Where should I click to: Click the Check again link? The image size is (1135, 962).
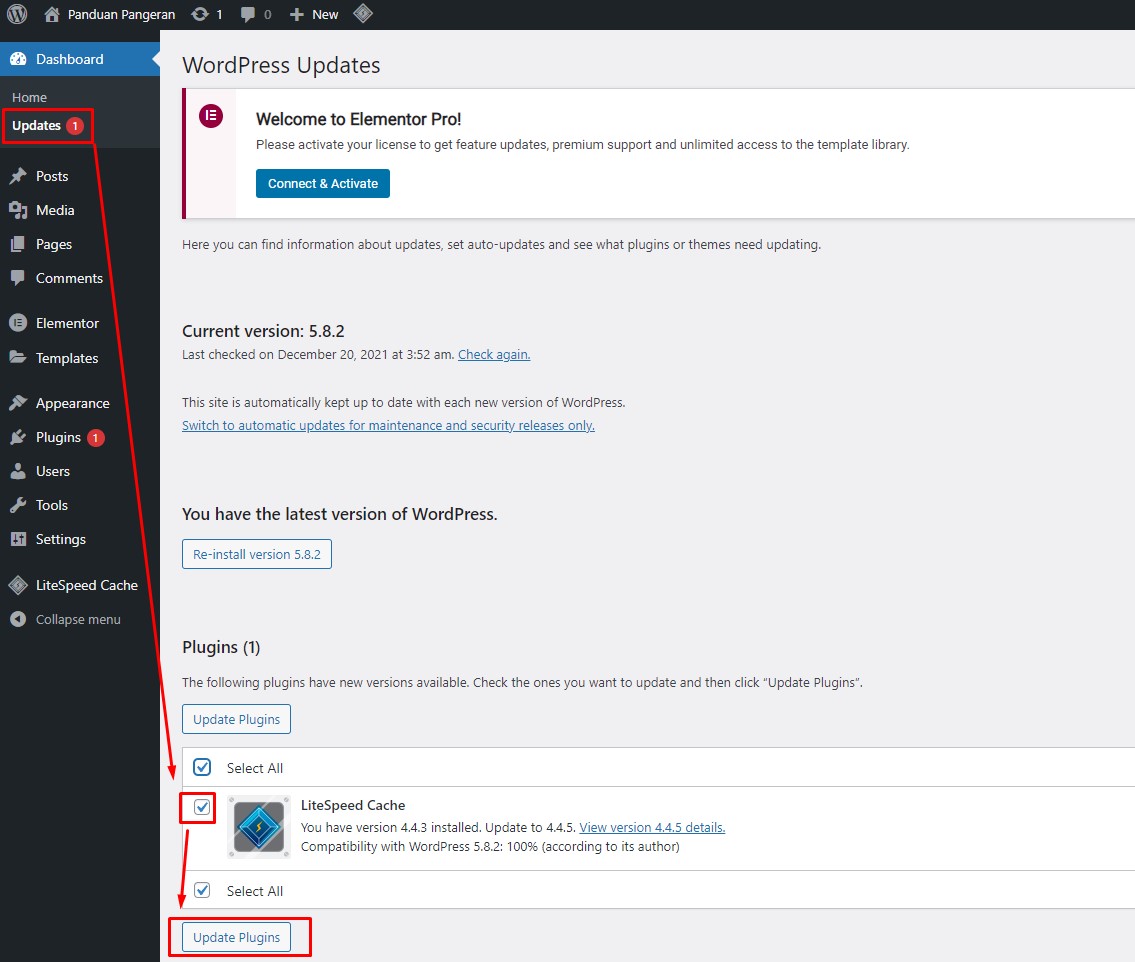point(494,355)
